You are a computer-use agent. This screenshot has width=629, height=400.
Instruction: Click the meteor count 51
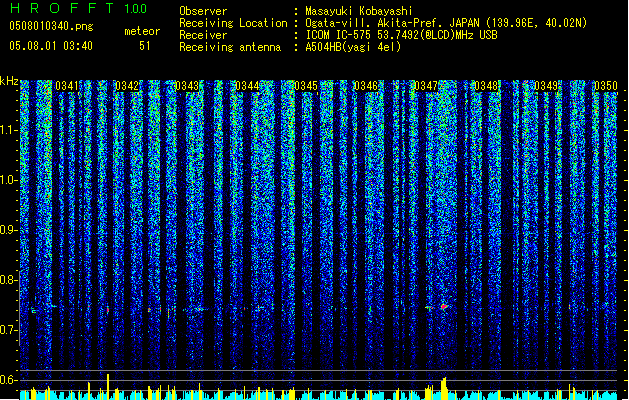(x=145, y=46)
